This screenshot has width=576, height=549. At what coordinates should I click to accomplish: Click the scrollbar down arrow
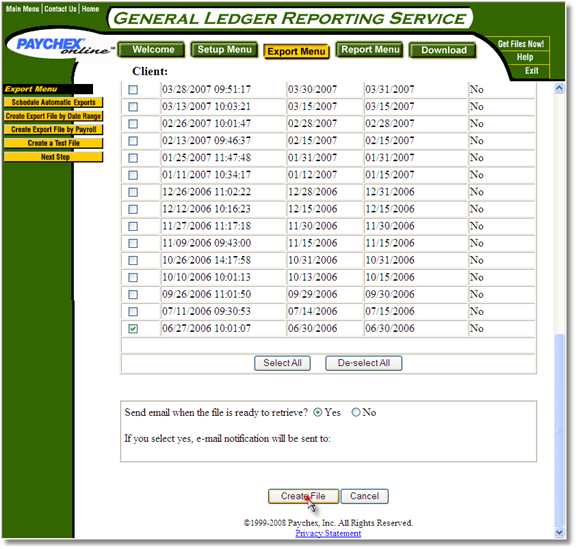pyautogui.click(x=559, y=532)
